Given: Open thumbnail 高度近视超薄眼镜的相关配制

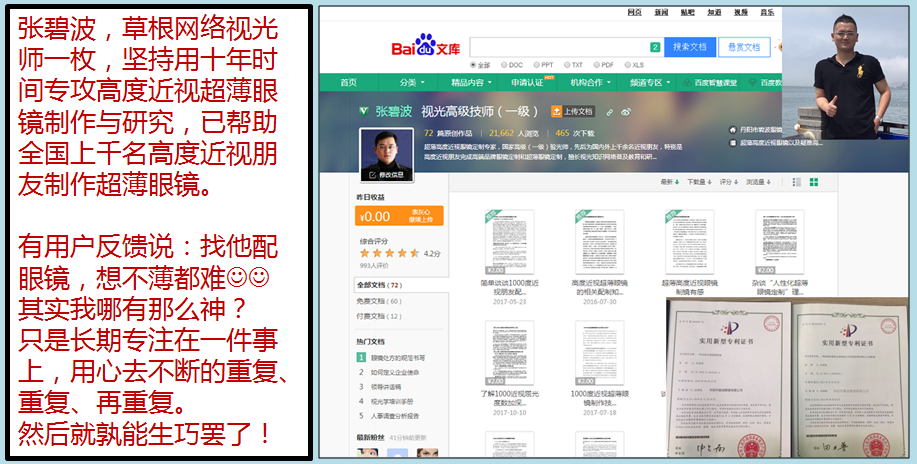Looking at the screenshot, I should point(599,242).
